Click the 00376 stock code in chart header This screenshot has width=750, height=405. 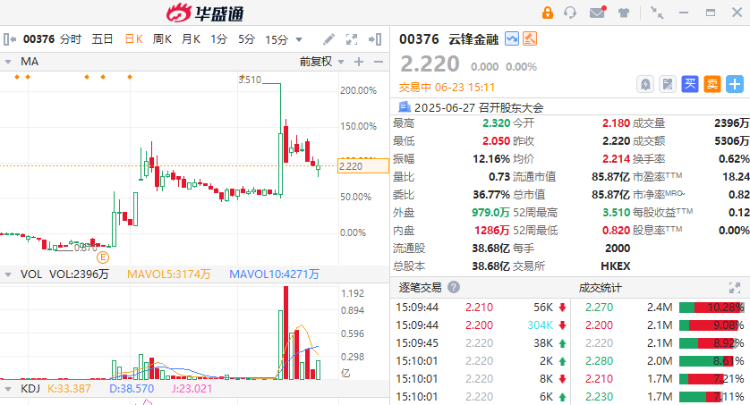tap(39, 39)
